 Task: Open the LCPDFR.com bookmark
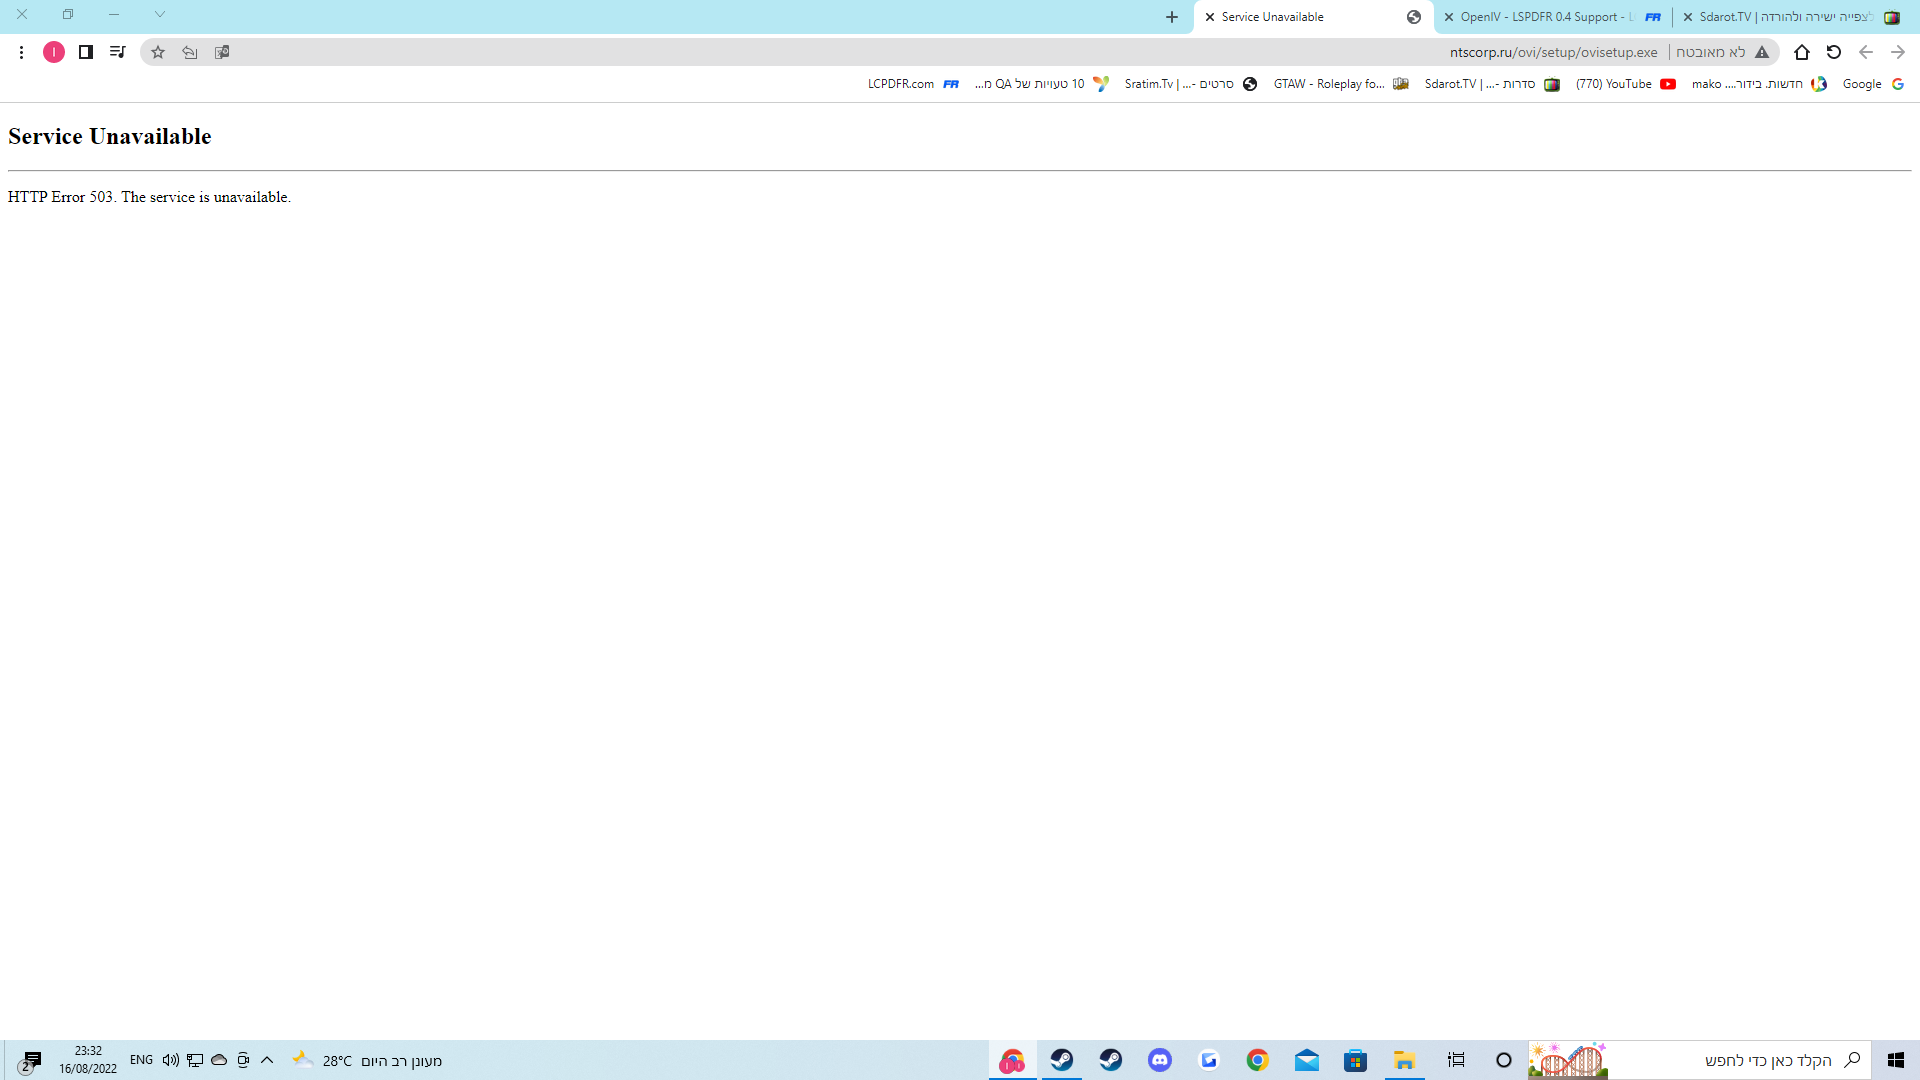(912, 84)
